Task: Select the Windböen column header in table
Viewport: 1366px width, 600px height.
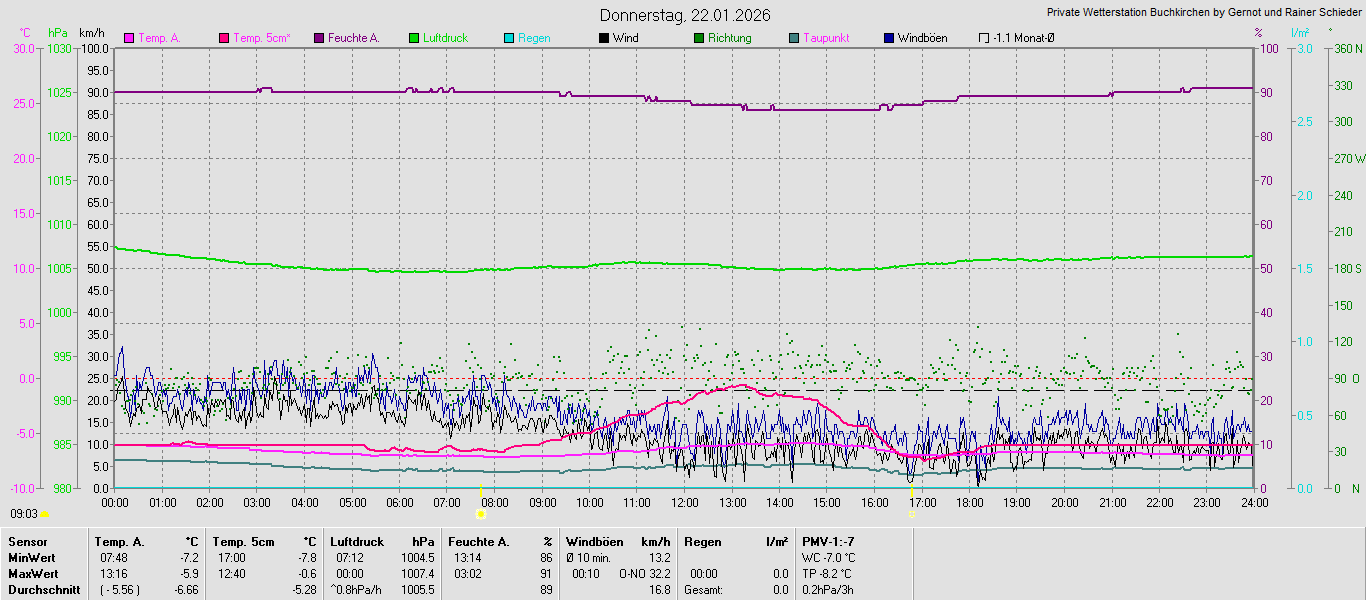Action: coord(594,542)
